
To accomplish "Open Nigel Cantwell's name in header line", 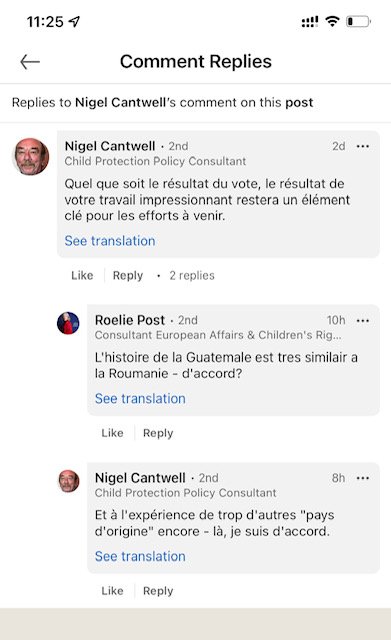I will tap(120, 102).
